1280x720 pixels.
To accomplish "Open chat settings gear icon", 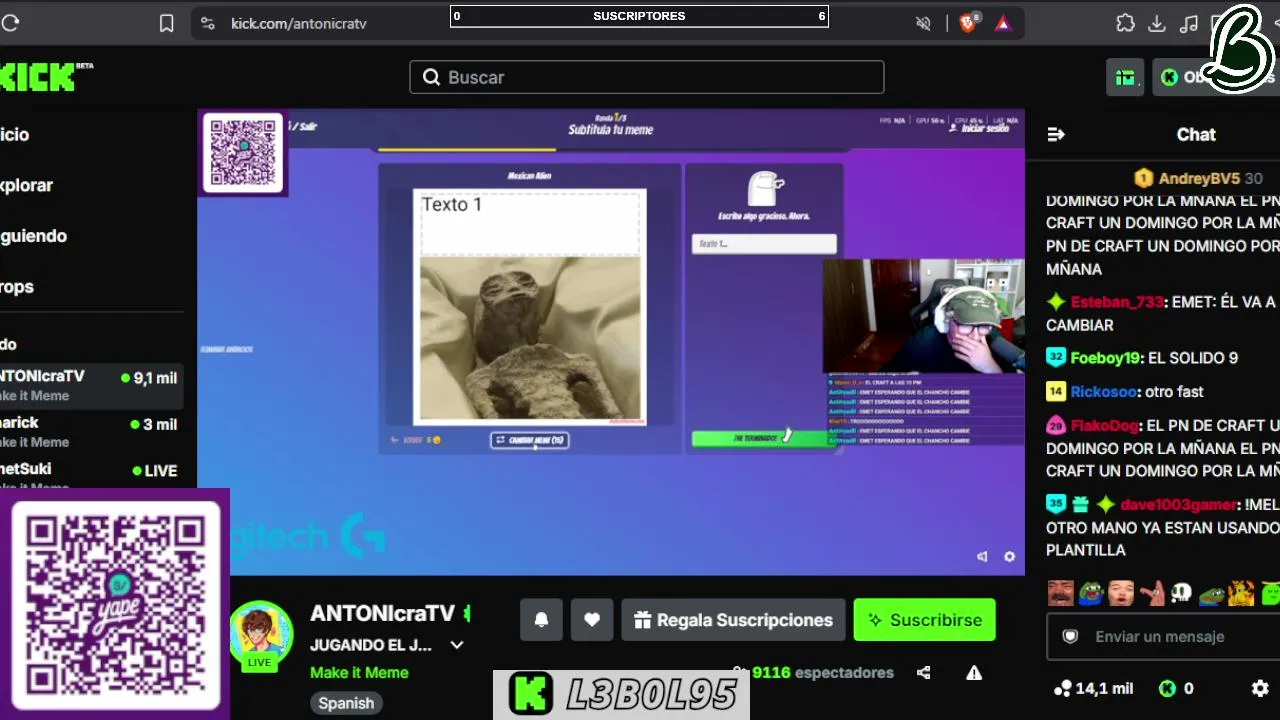I will pyautogui.click(x=1260, y=688).
